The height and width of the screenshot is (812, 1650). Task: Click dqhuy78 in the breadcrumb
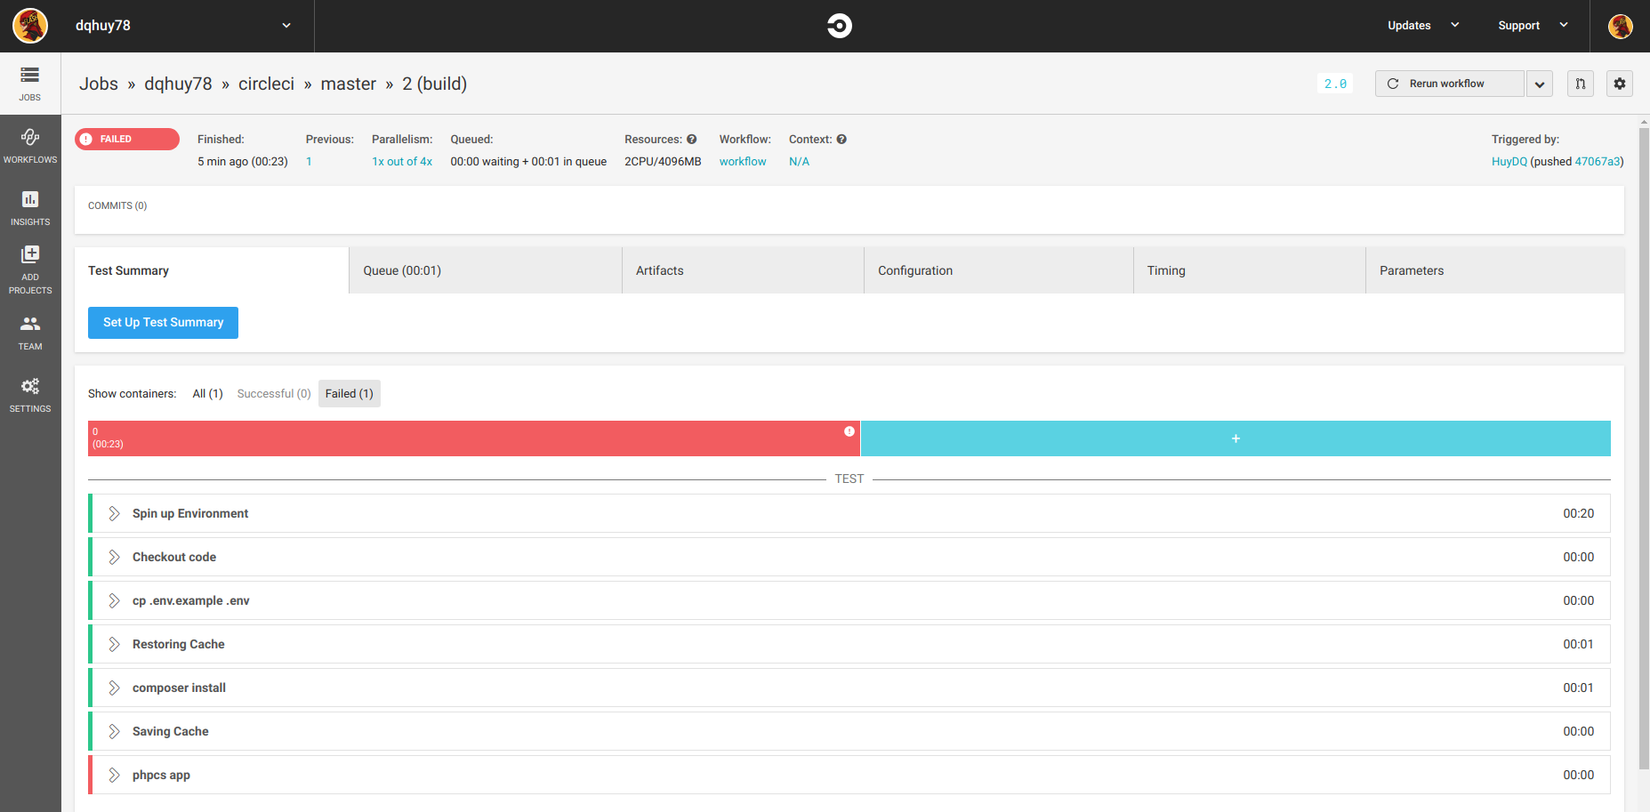178,84
